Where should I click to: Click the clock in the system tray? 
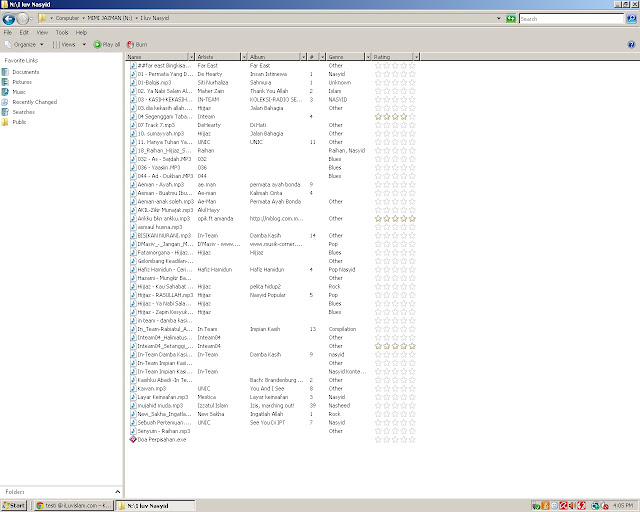pyautogui.click(x=623, y=505)
